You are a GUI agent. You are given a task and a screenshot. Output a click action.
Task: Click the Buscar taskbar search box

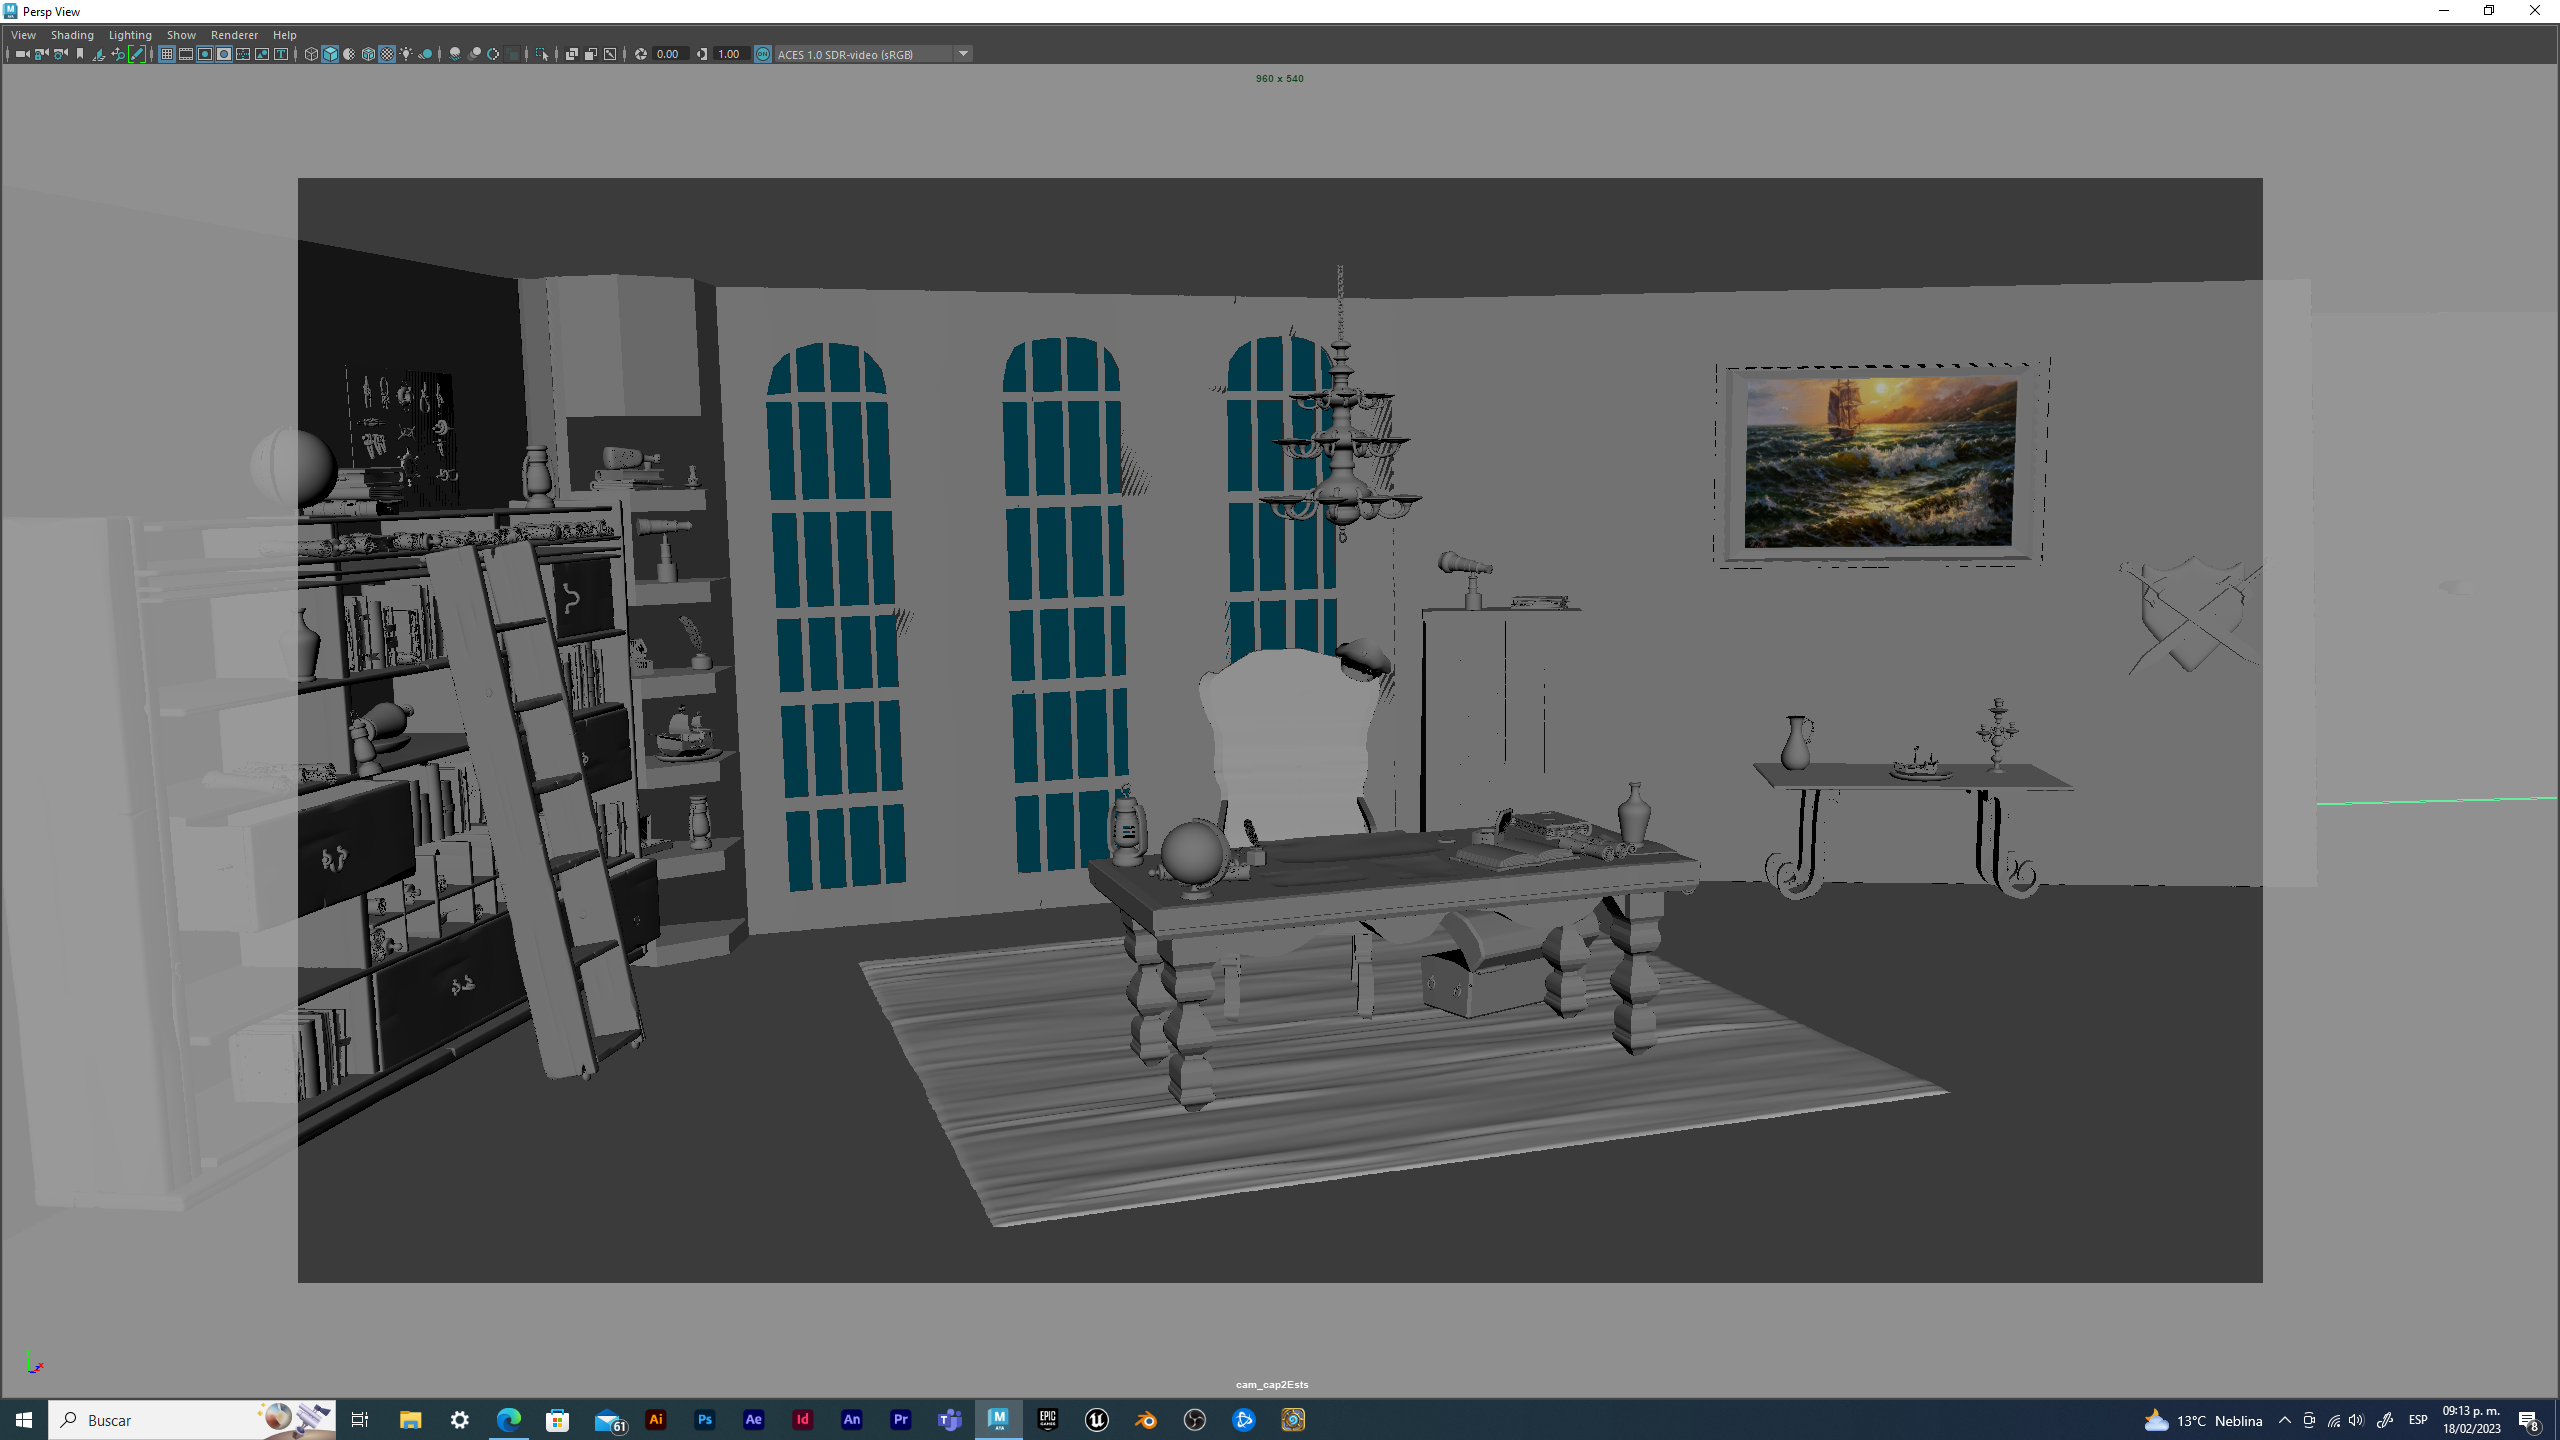pos(160,1420)
